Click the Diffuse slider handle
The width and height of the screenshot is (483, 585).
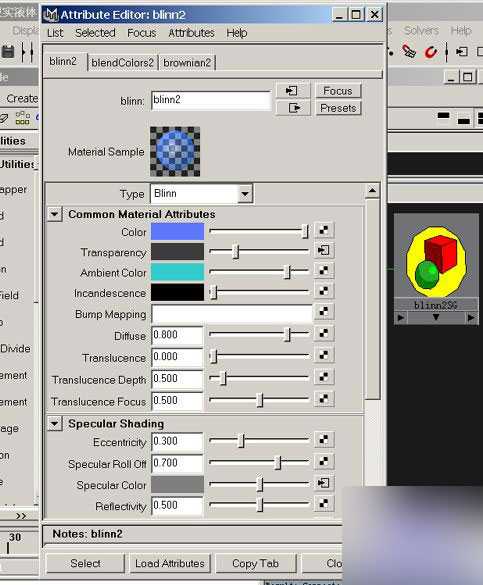(288, 334)
